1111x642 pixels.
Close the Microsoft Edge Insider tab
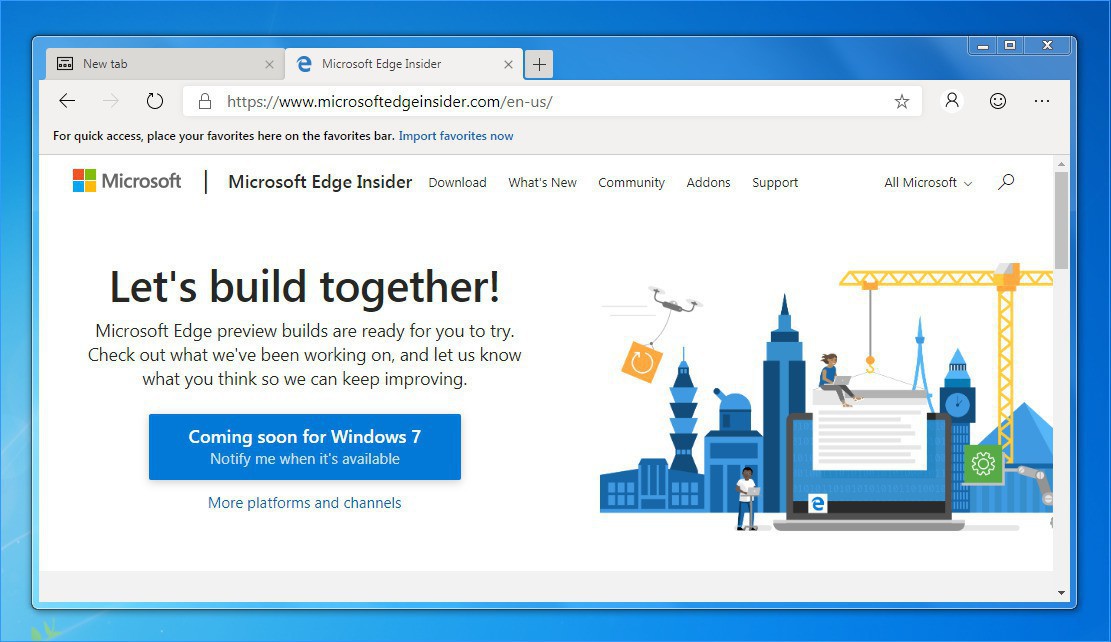(508, 64)
